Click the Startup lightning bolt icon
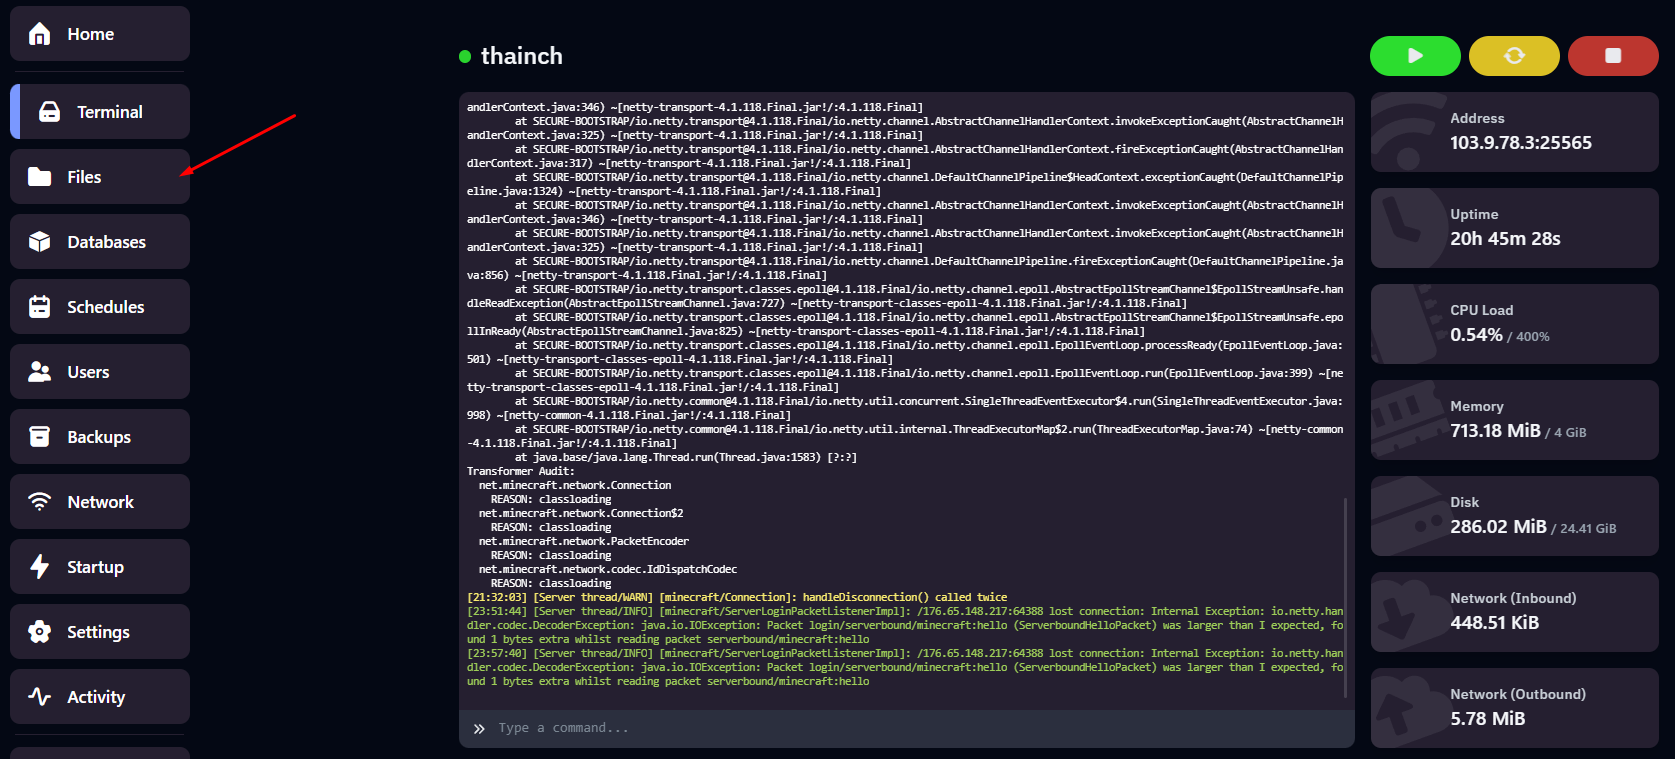1675x759 pixels. (40, 567)
